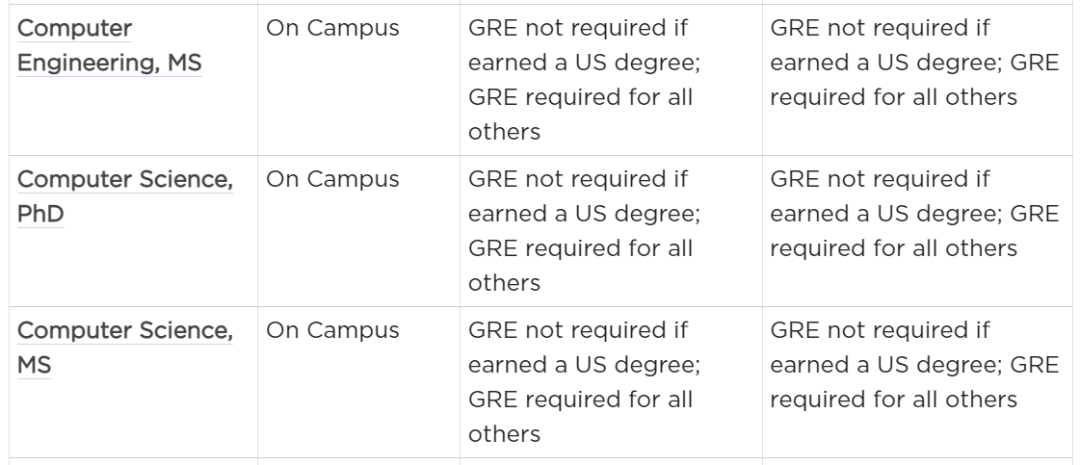Viewport: 1080px width, 465px height.
Task: Select On Campus in Computer Science PhD row
Action: click(333, 179)
